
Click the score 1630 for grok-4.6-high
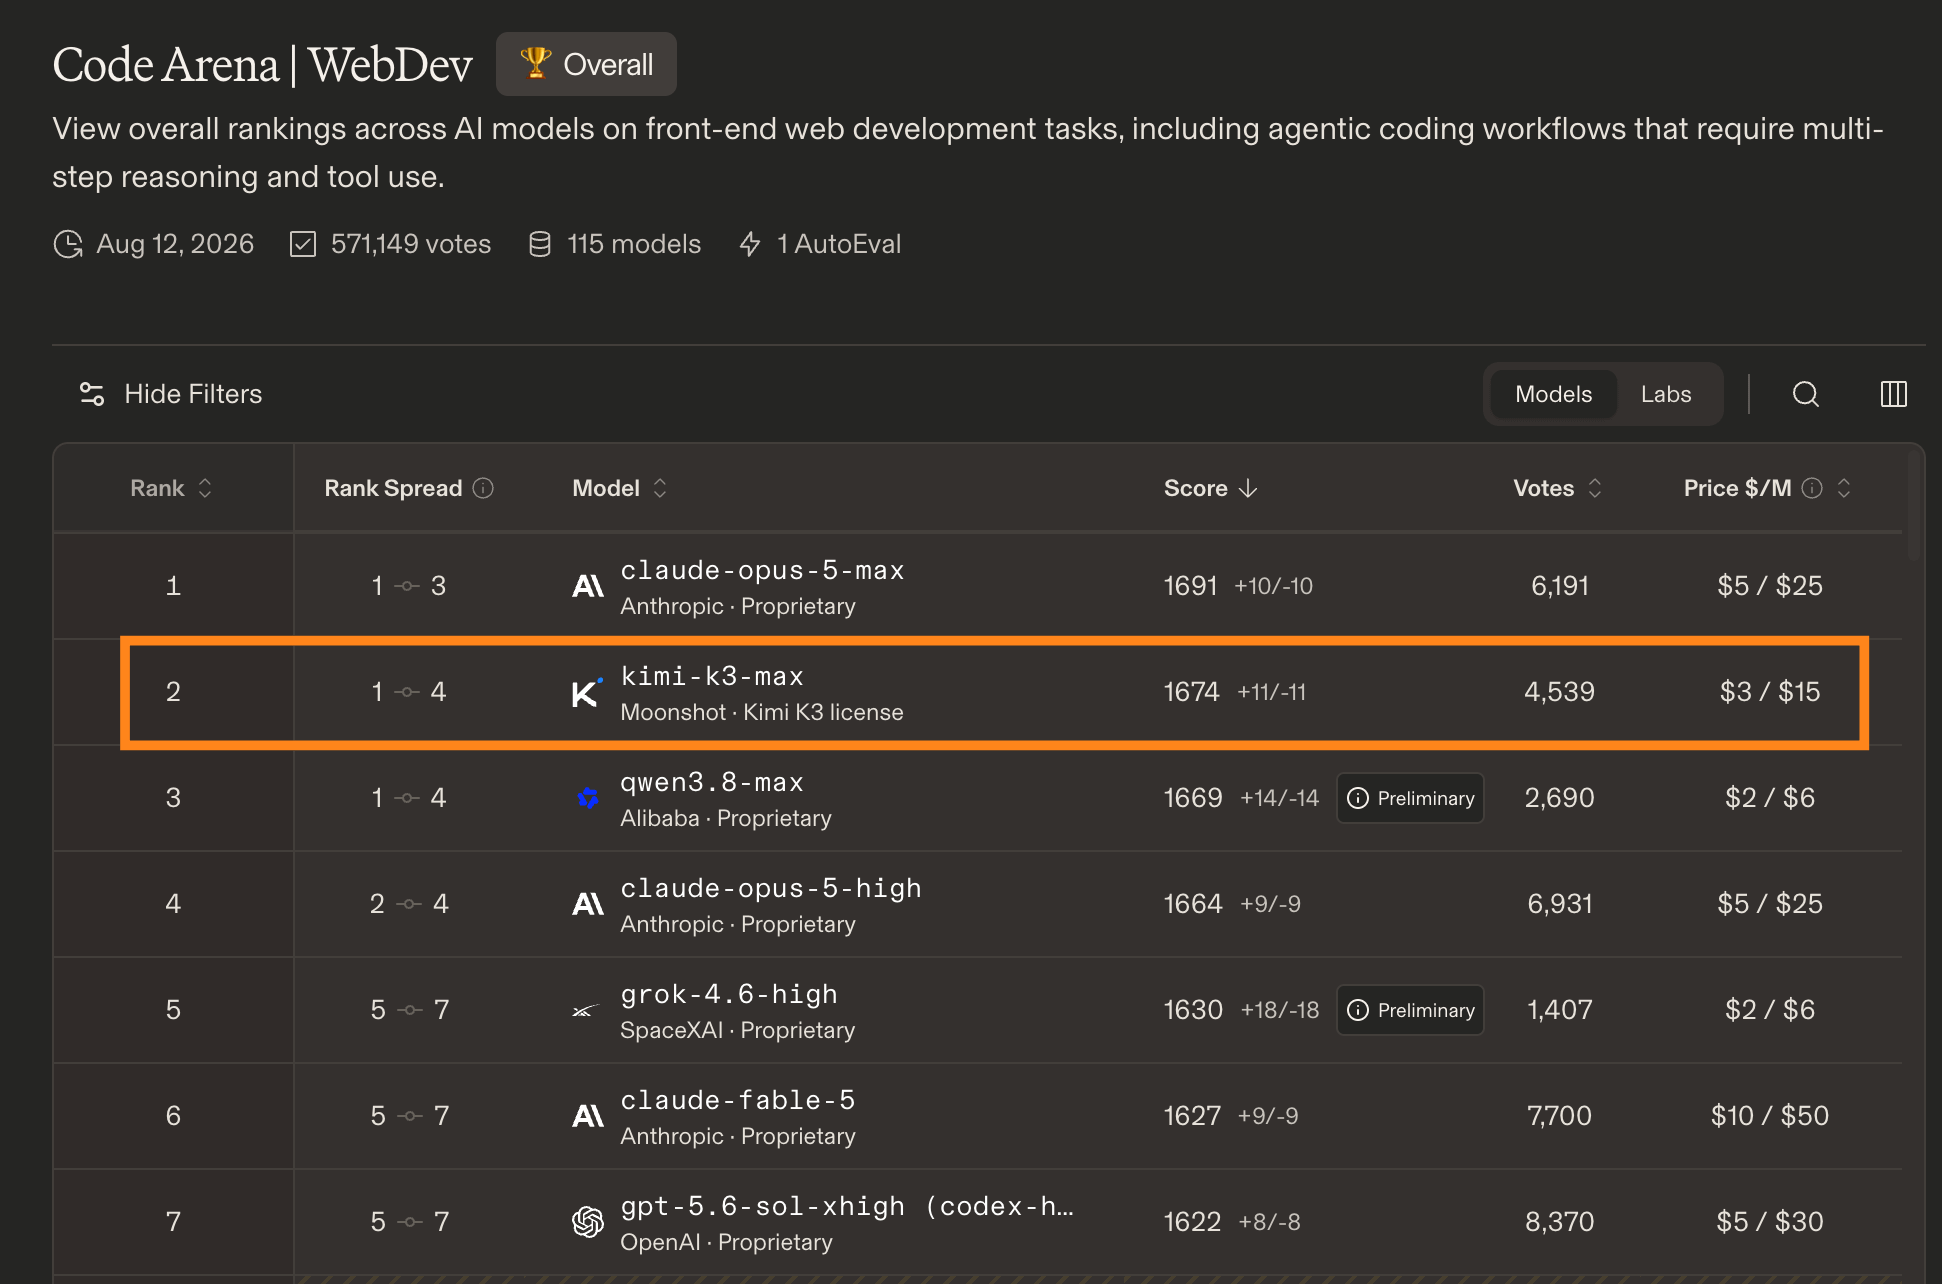click(x=1193, y=1010)
